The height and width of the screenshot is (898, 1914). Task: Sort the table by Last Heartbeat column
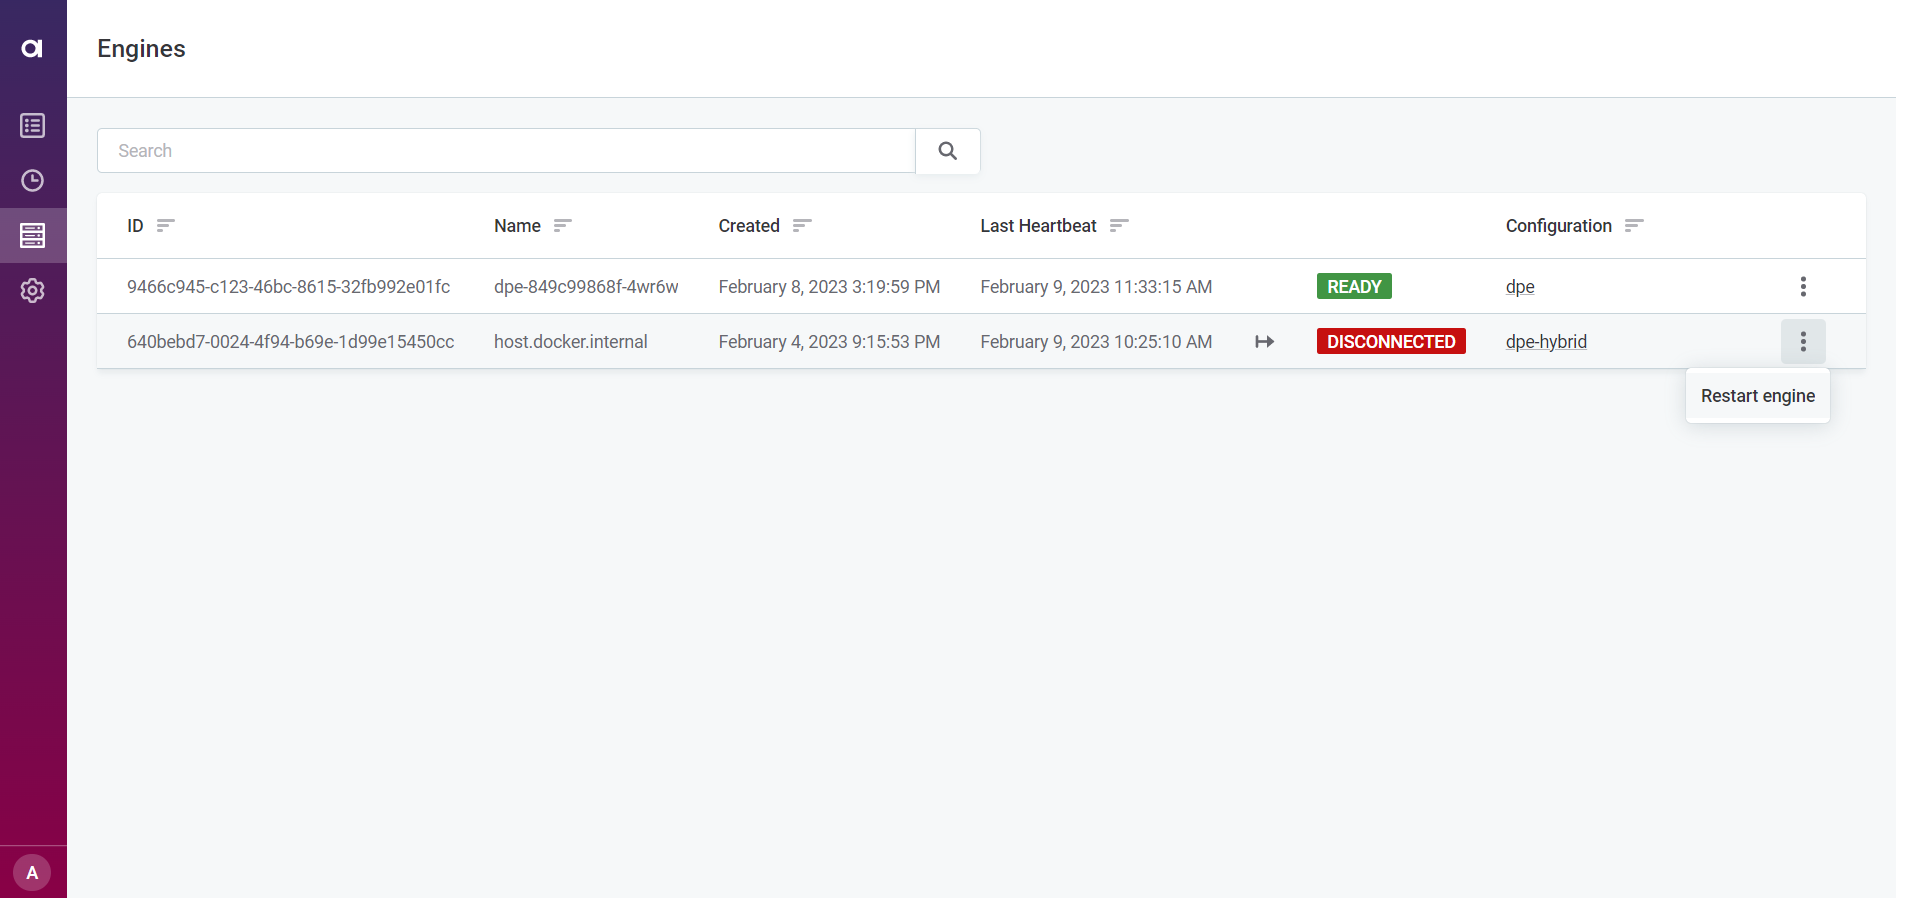coord(1118,226)
